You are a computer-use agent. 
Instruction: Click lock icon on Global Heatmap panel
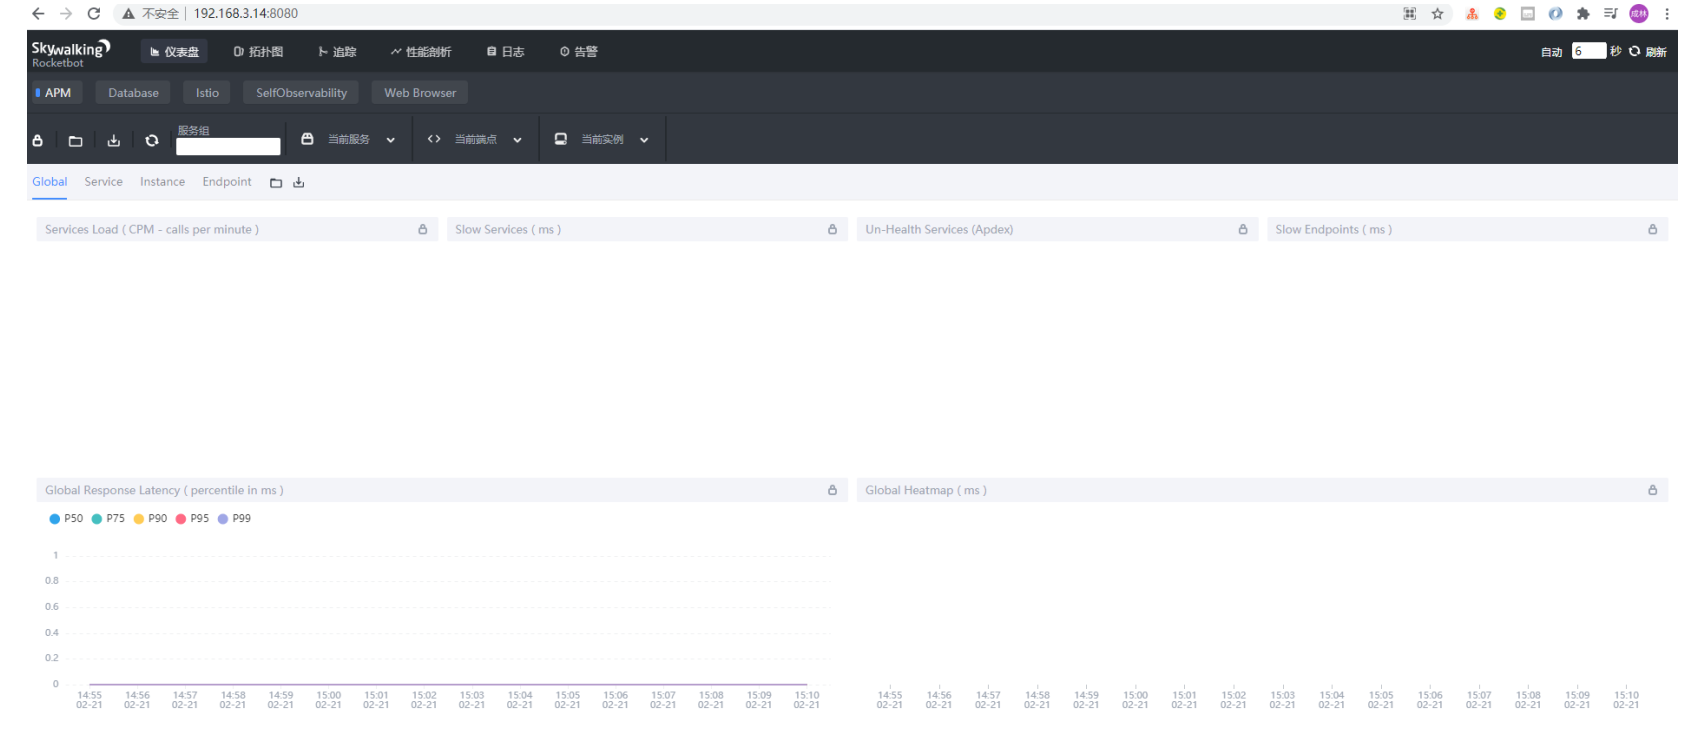tap(1653, 491)
